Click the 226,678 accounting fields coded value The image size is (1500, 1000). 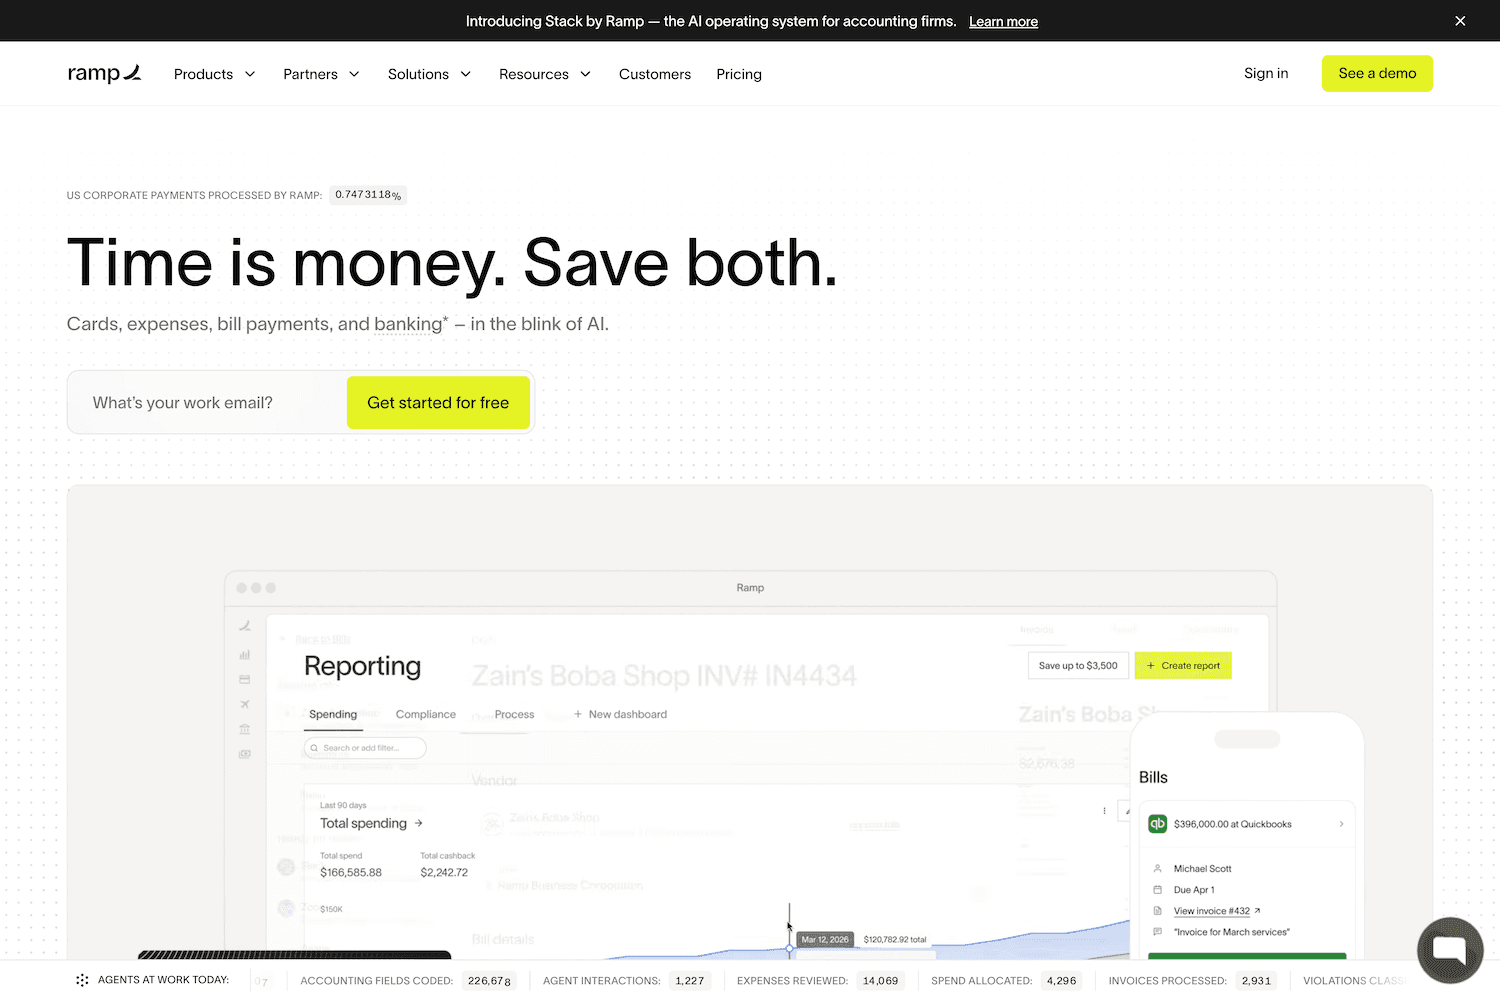490,981
